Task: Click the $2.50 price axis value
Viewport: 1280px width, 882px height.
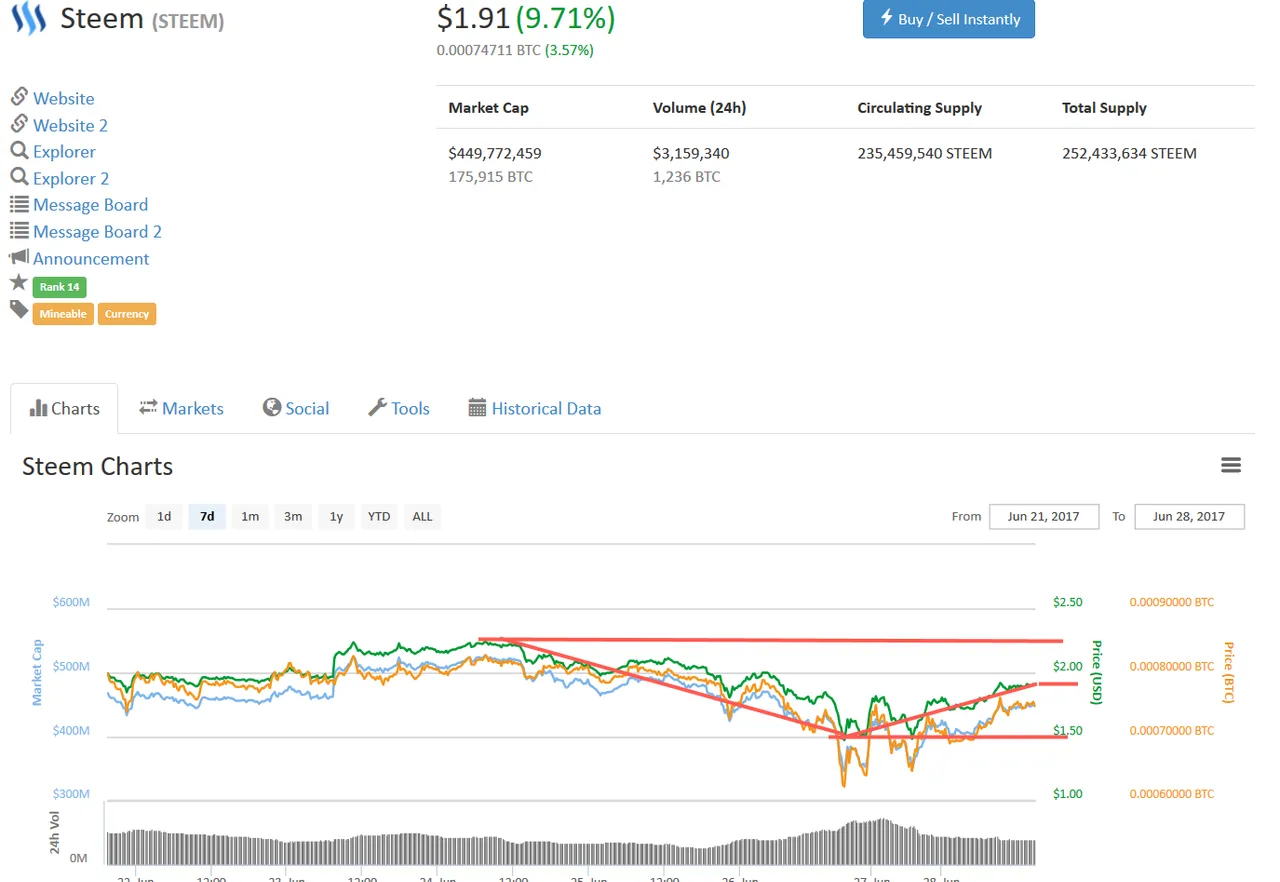Action: point(1067,602)
